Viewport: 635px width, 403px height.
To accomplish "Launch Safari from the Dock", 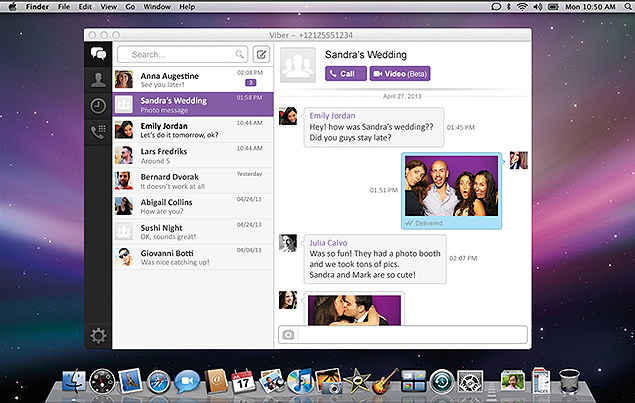I will tap(158, 382).
